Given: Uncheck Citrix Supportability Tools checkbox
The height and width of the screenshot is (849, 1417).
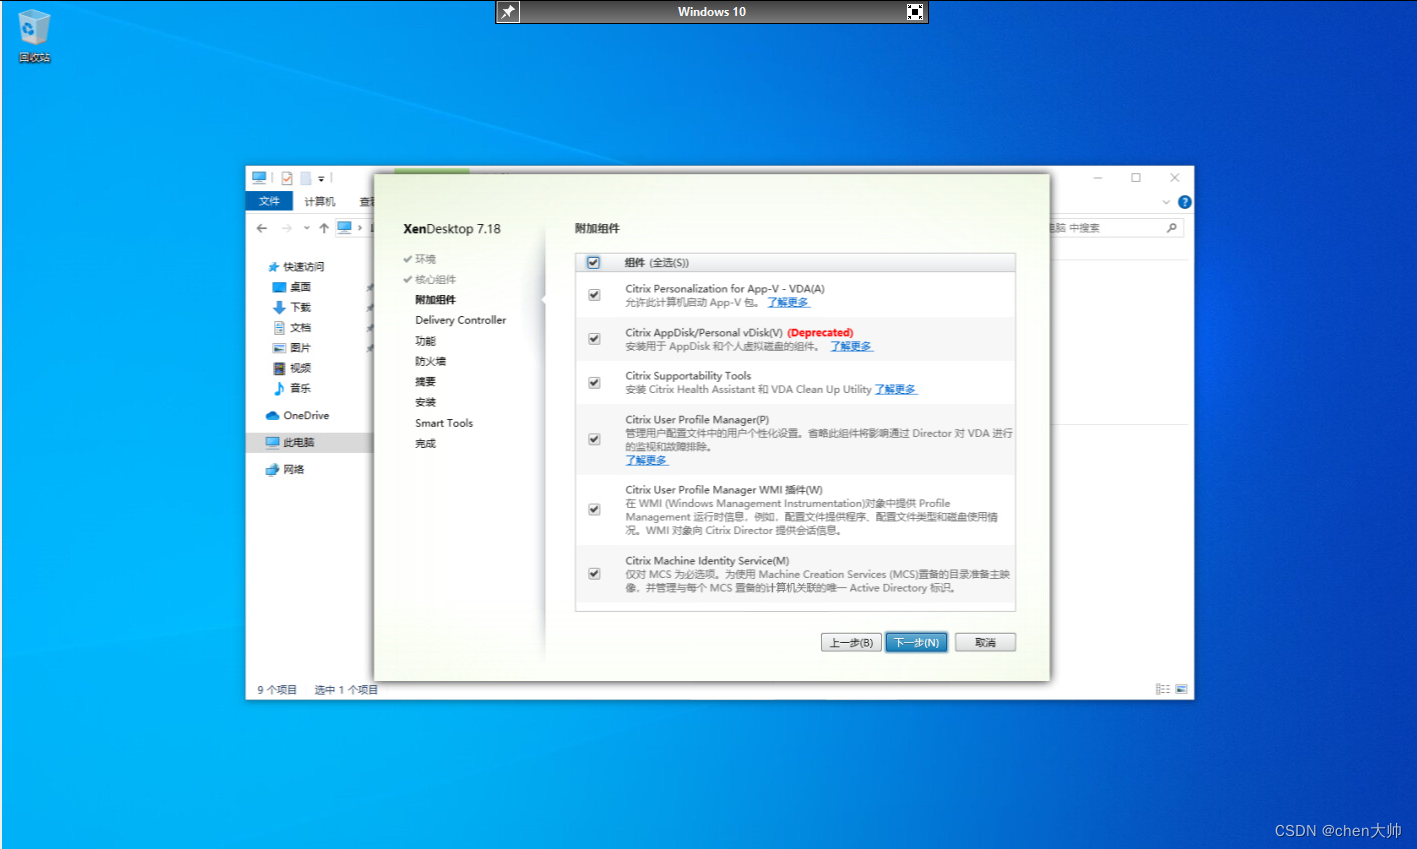Looking at the screenshot, I should (594, 382).
